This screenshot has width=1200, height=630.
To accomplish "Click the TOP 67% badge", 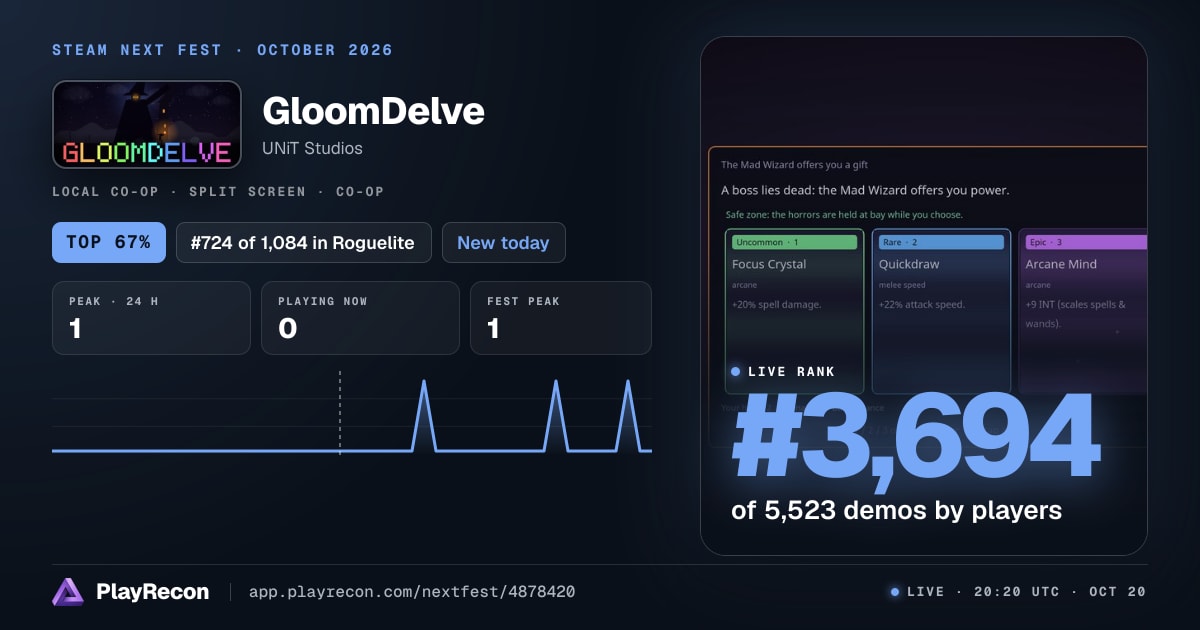I will coord(108,243).
